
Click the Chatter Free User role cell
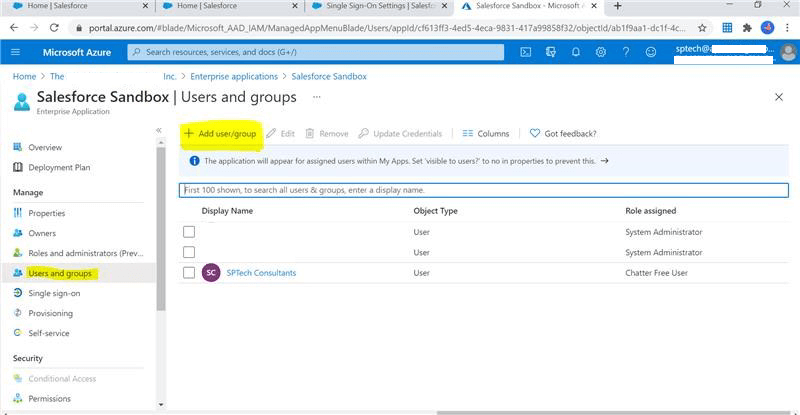[x=656, y=273]
